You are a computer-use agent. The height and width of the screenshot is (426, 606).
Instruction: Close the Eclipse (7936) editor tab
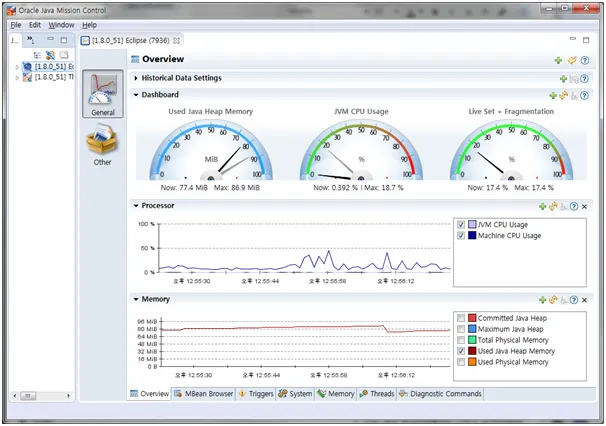pos(177,41)
